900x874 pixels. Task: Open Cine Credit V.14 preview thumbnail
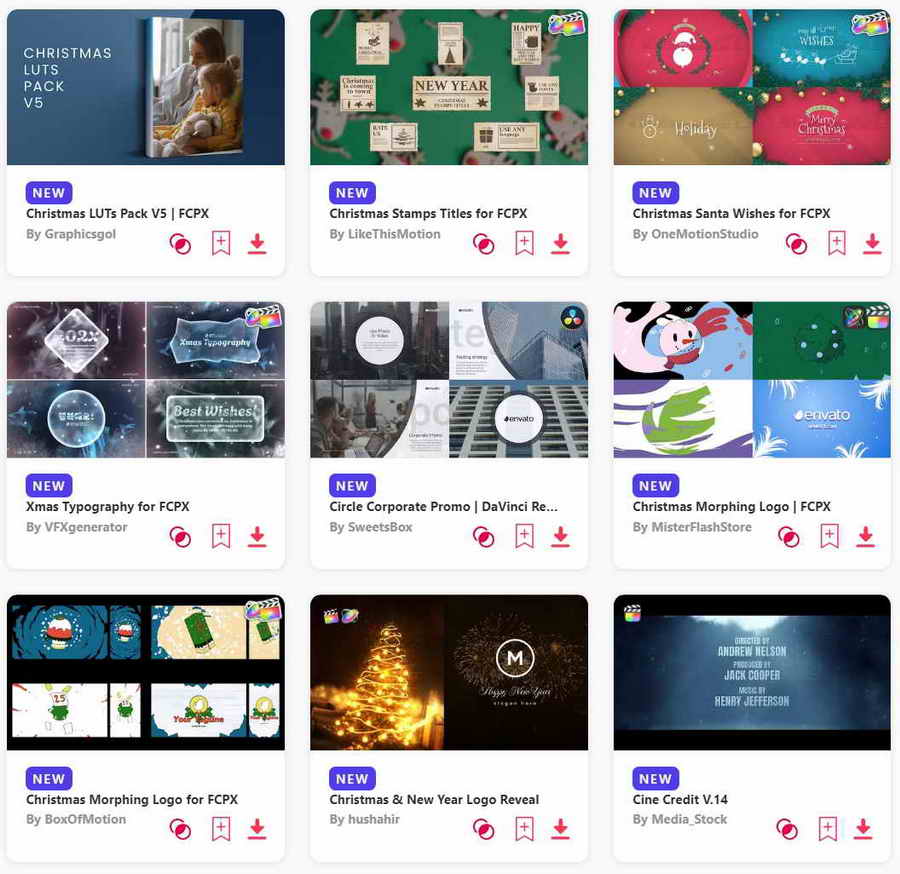point(752,673)
